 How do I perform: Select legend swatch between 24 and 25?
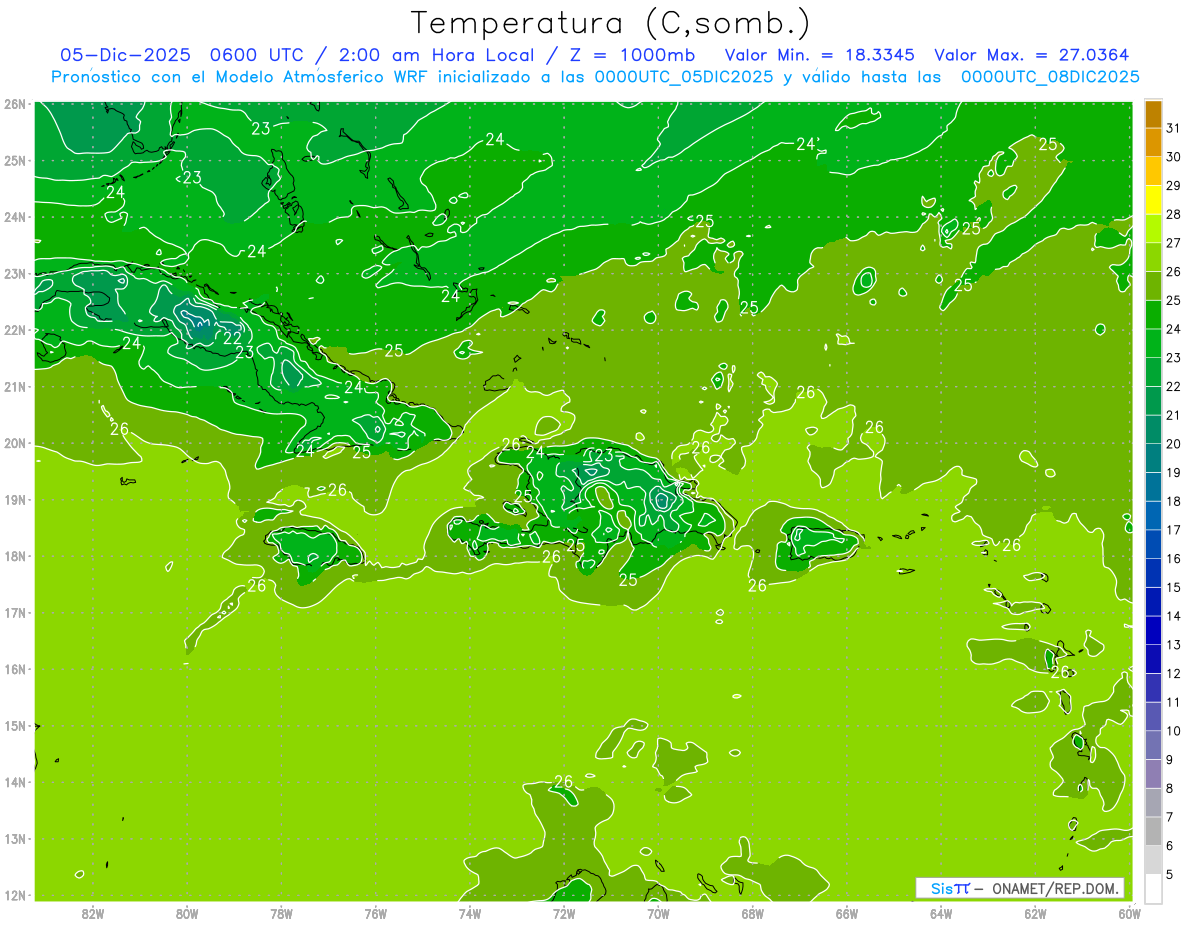[1153, 315]
